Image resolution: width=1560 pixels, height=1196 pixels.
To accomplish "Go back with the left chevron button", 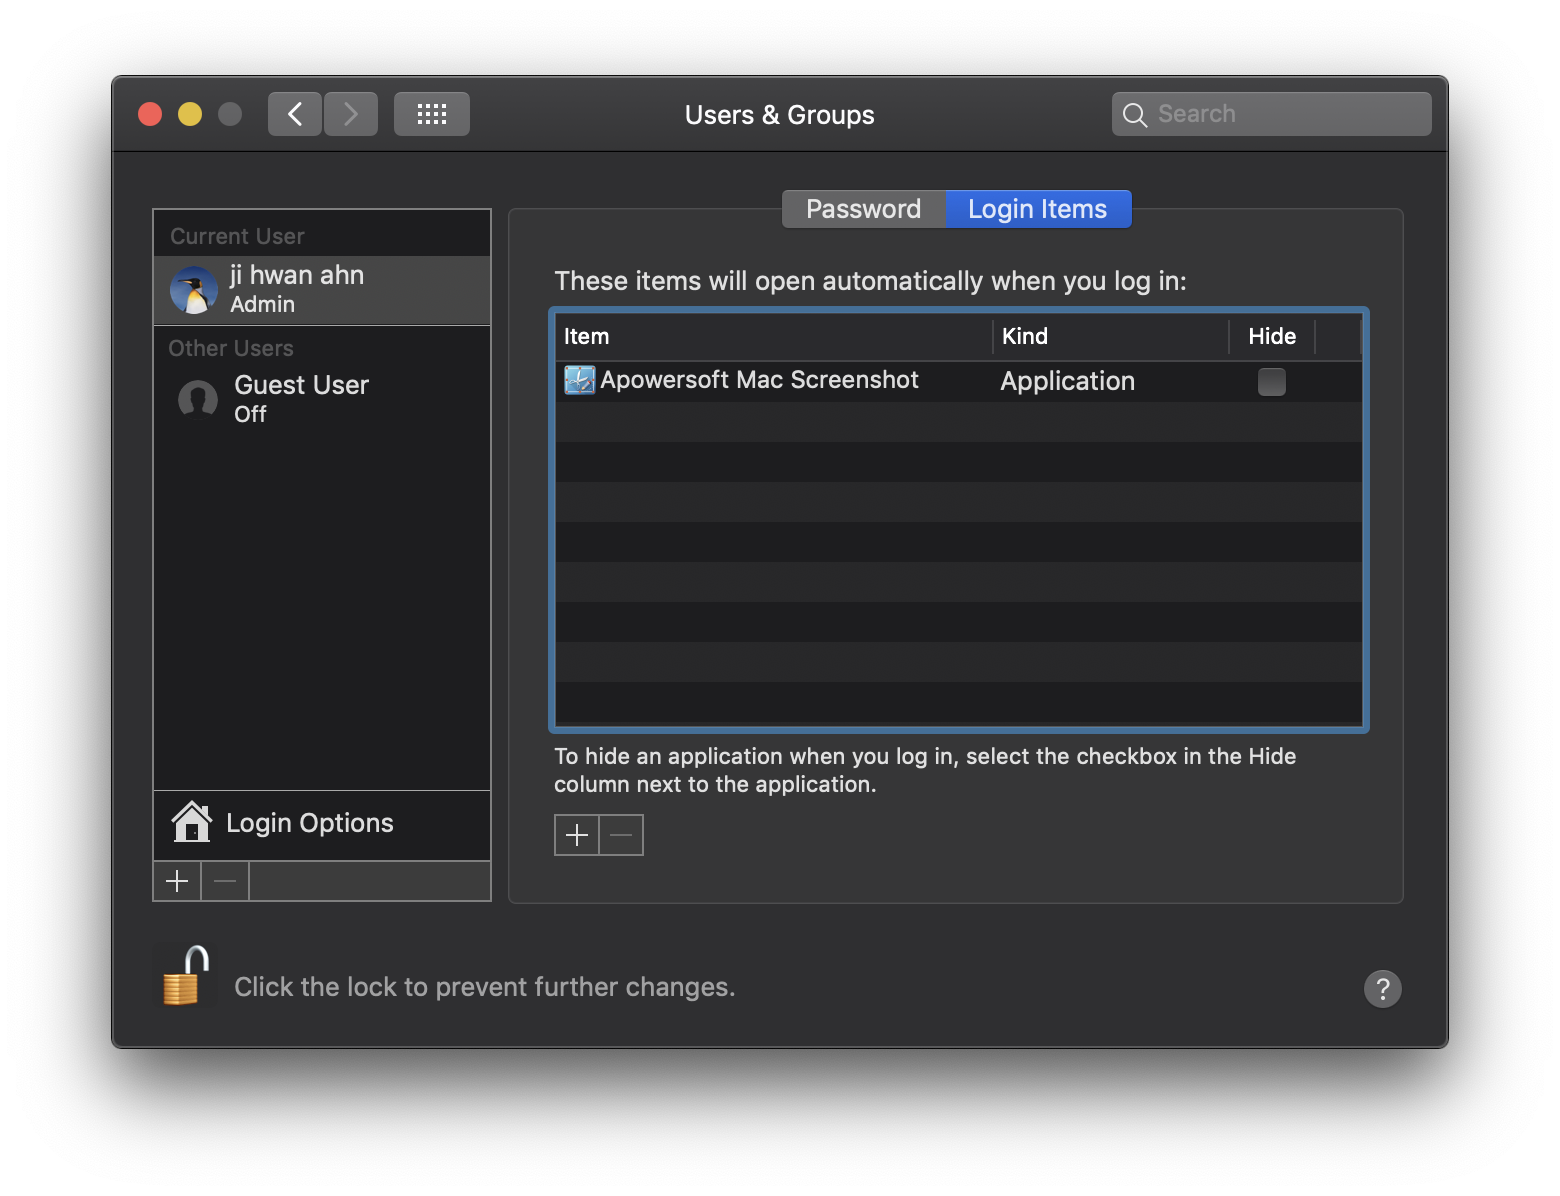I will pyautogui.click(x=295, y=114).
